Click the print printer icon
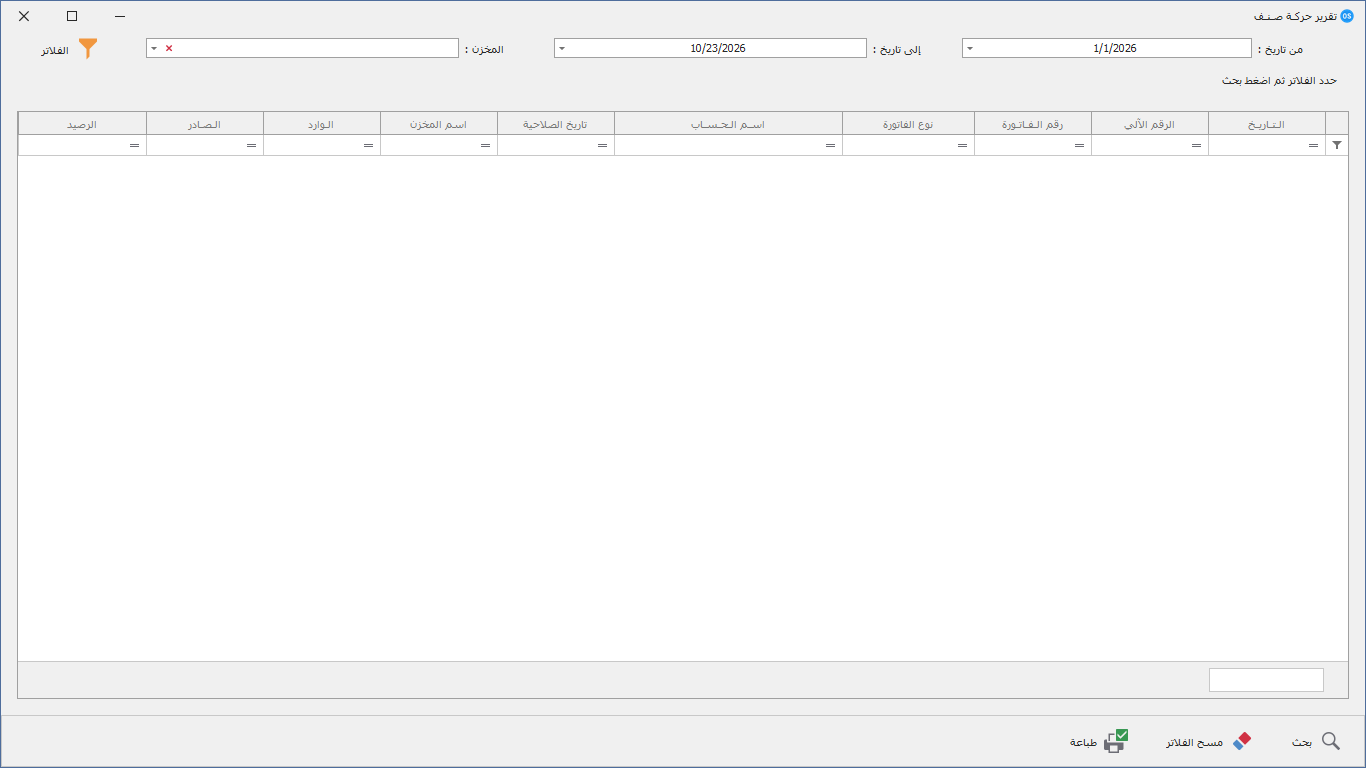The image size is (1366, 768). [1116, 741]
